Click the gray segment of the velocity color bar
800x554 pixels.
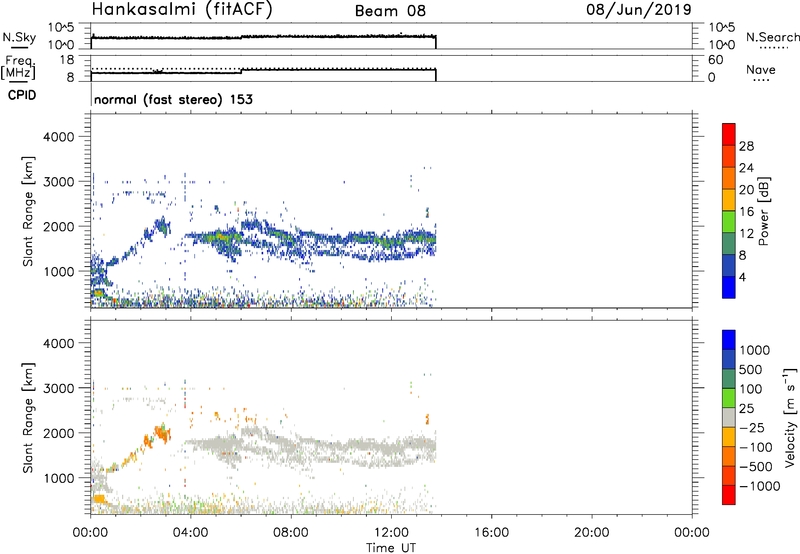pyautogui.click(x=729, y=417)
